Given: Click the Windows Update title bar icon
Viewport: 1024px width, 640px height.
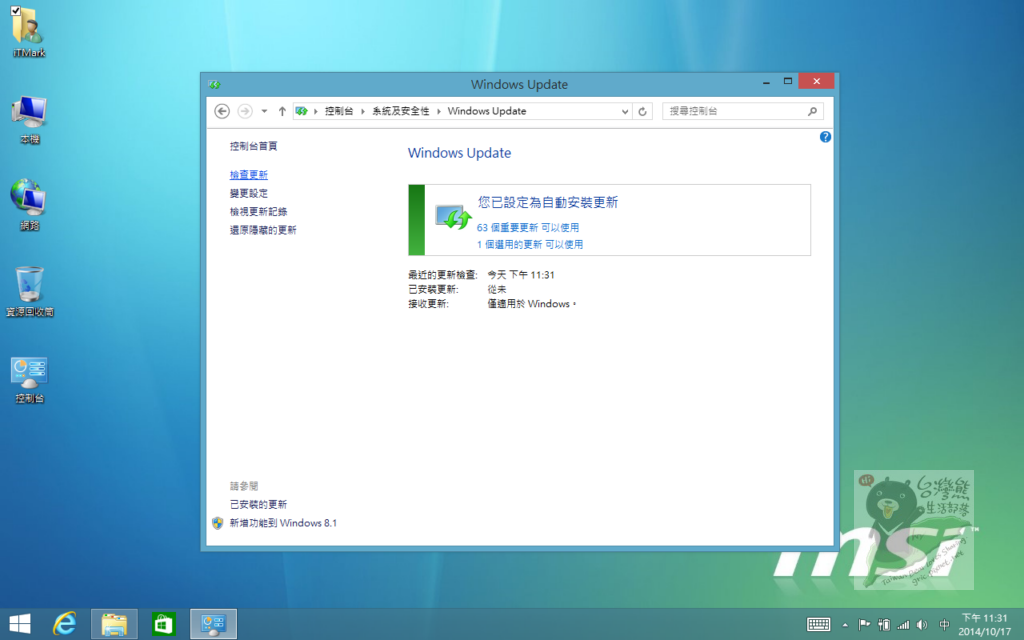Looking at the screenshot, I should (214, 84).
